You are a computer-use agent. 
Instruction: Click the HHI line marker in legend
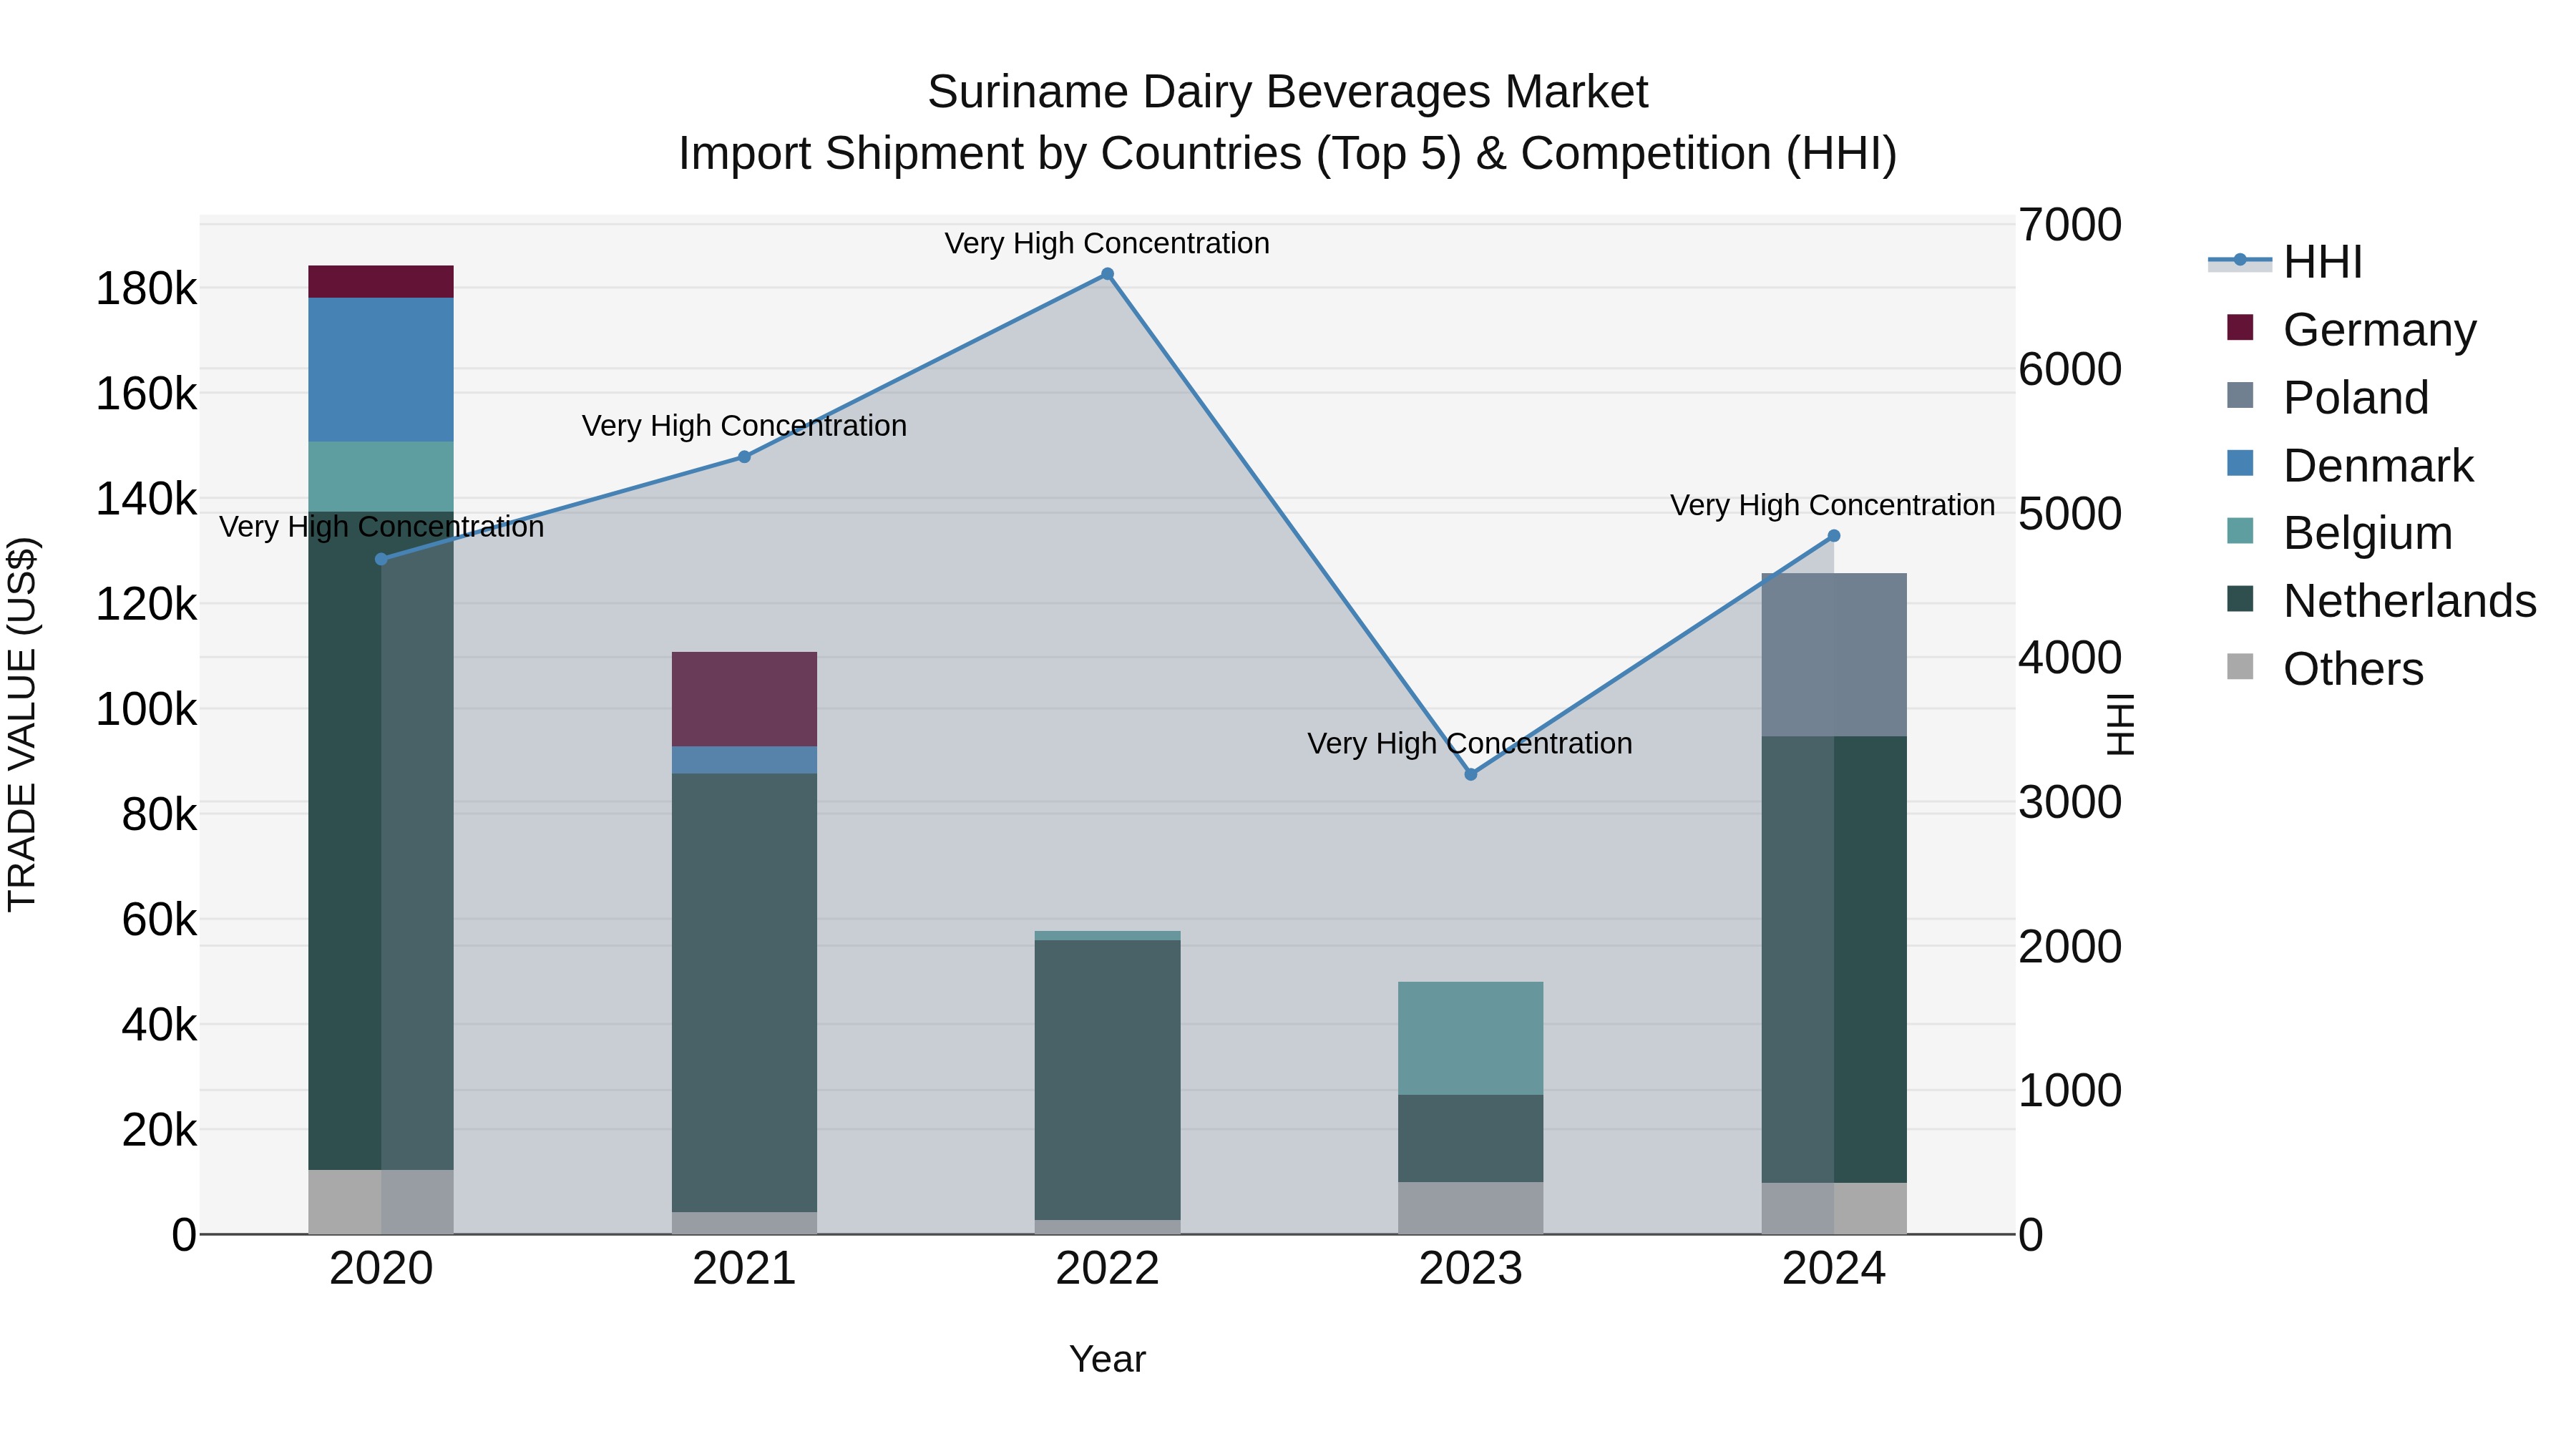2240,260
